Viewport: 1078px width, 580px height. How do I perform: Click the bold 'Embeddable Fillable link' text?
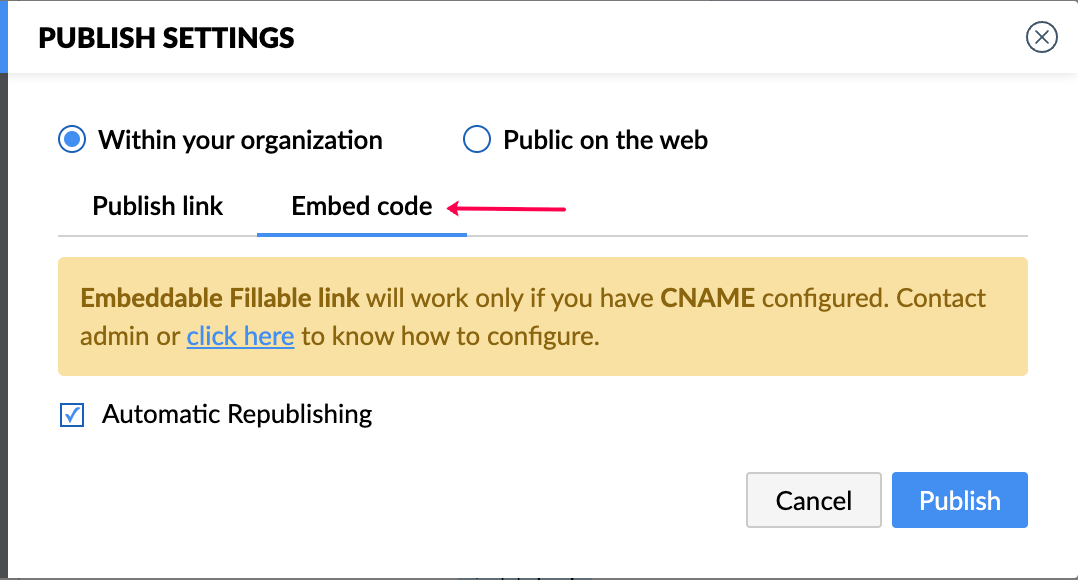pyautogui.click(x=220, y=298)
